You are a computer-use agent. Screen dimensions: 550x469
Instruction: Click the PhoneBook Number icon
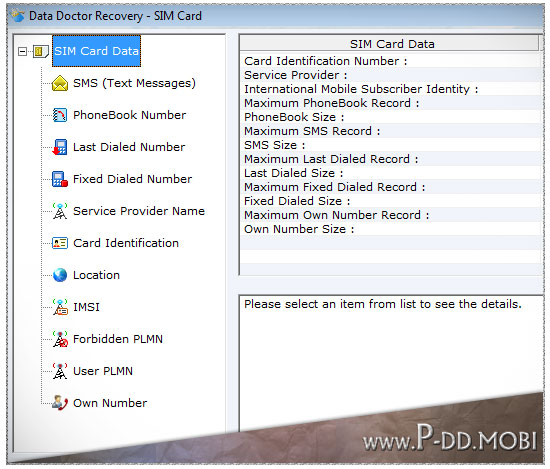(60, 115)
